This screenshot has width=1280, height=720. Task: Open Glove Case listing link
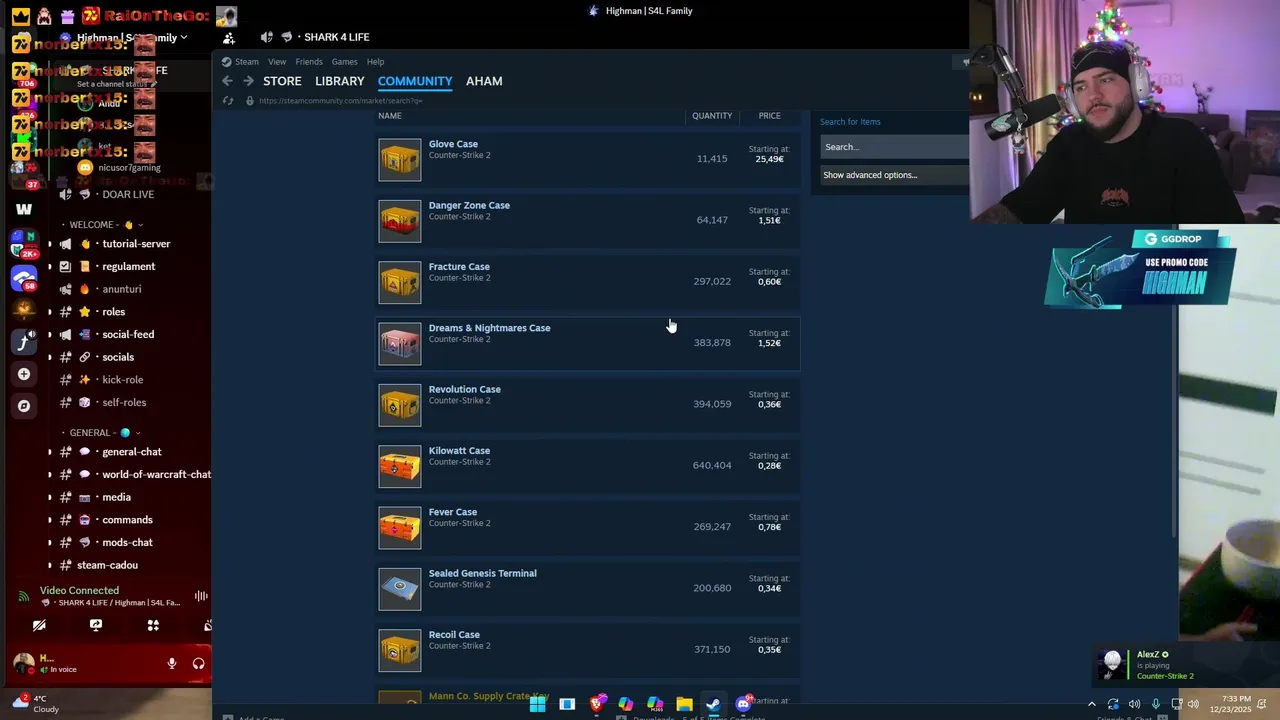[x=453, y=144]
